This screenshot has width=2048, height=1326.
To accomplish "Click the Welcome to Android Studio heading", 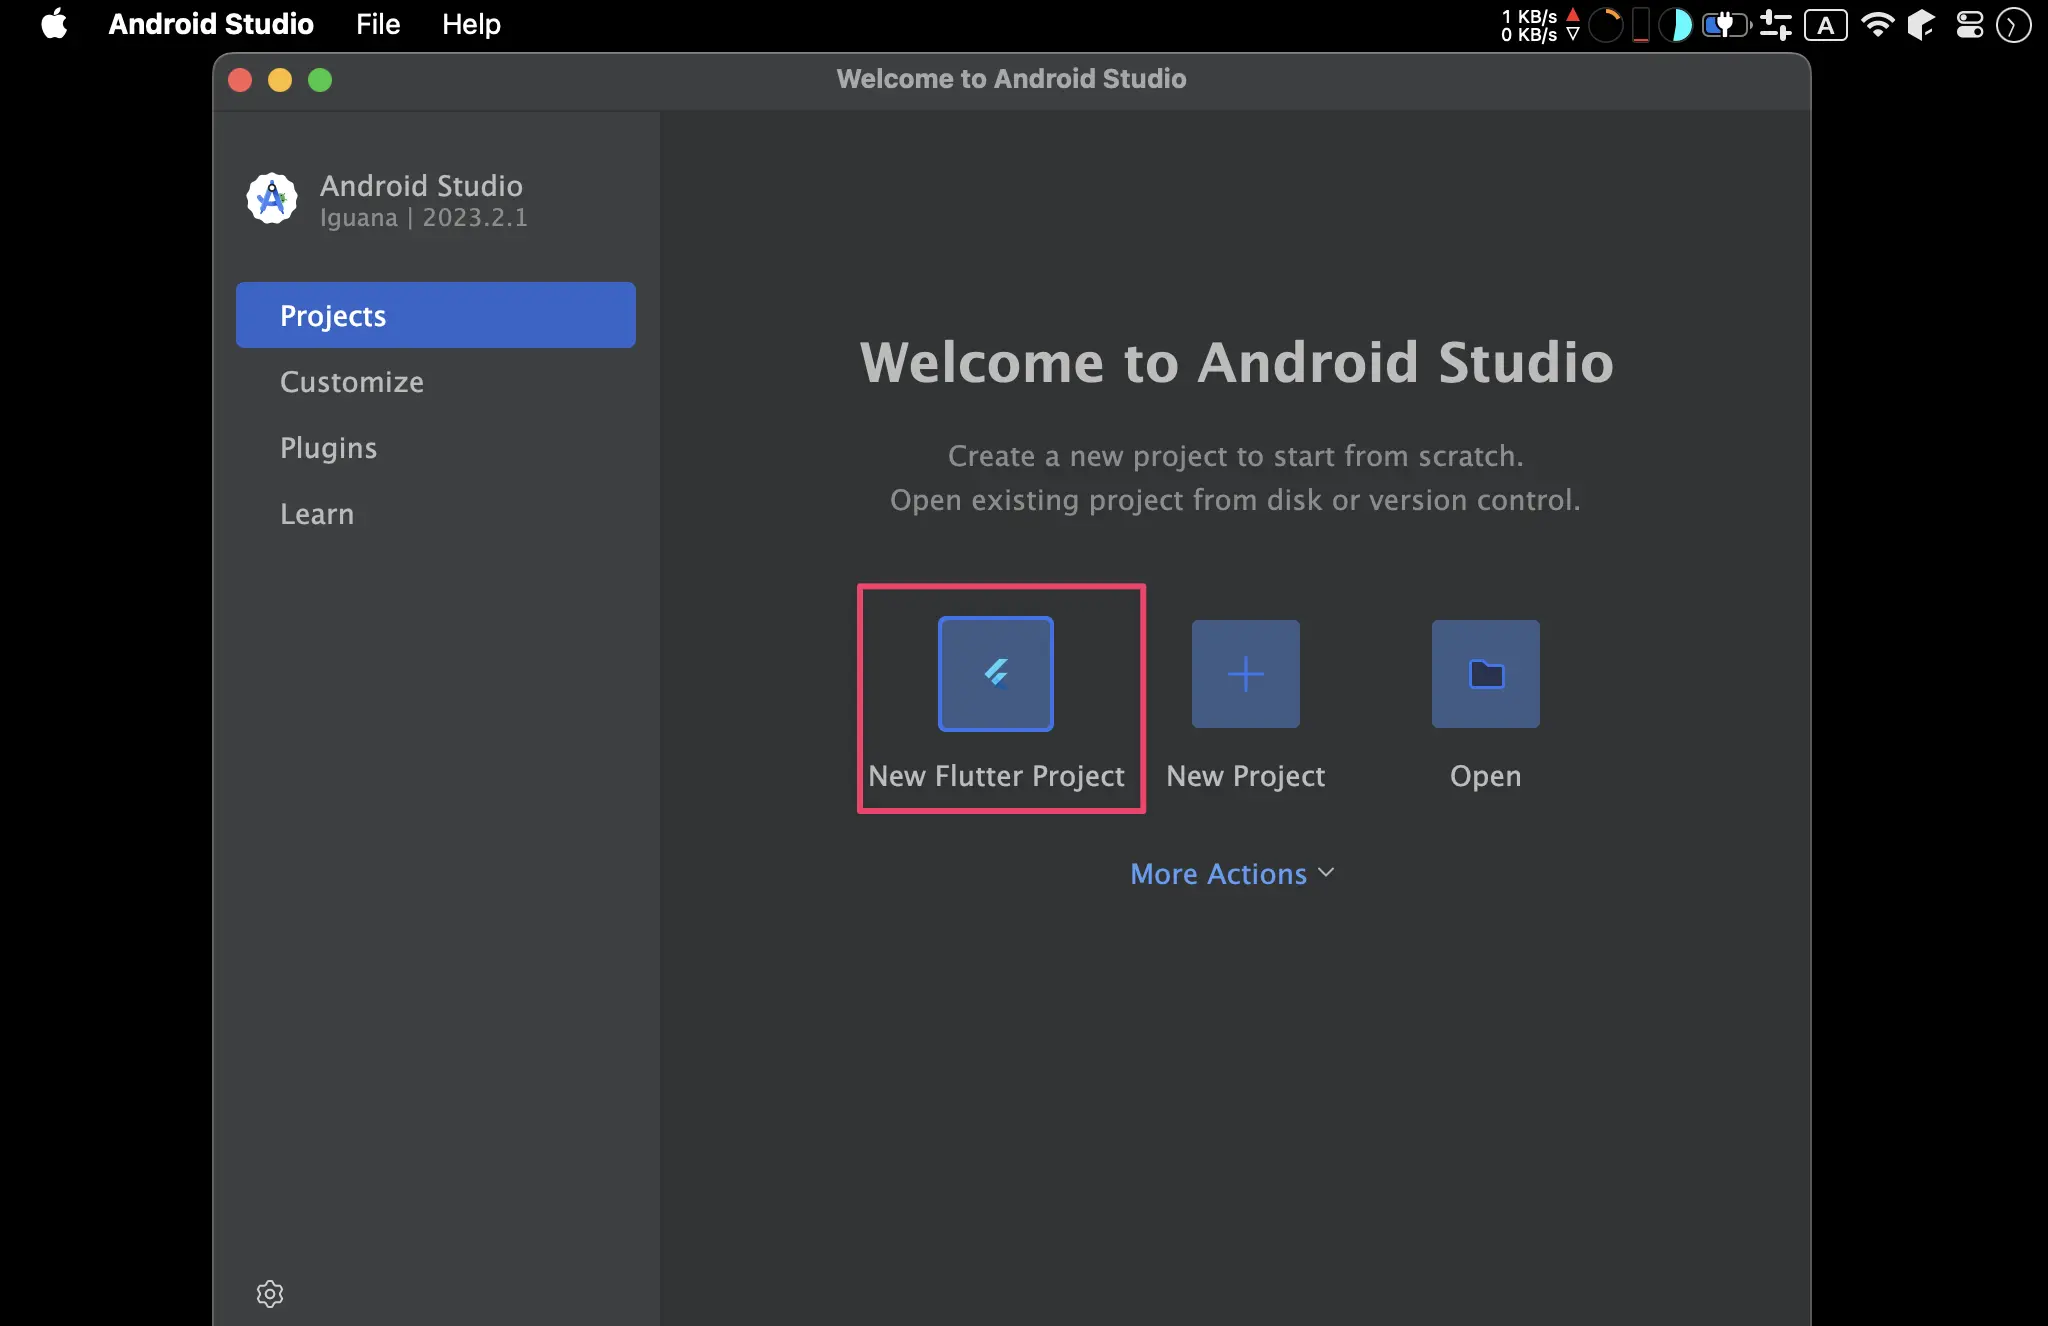I will coord(1237,362).
